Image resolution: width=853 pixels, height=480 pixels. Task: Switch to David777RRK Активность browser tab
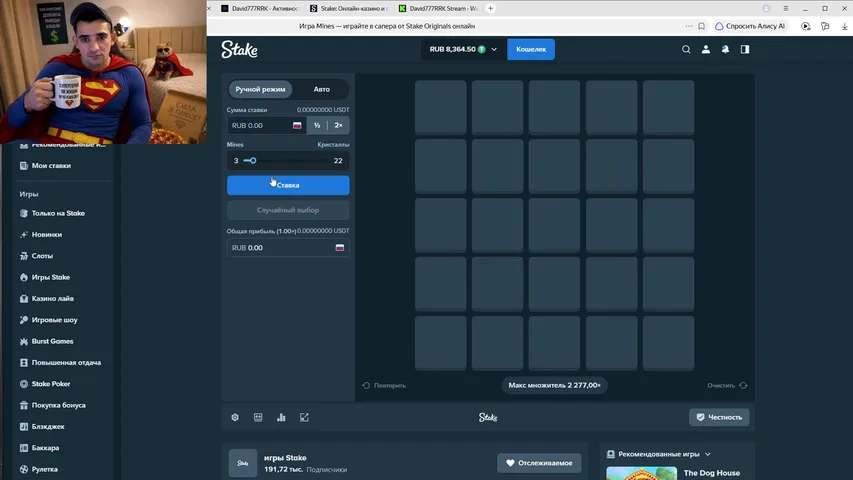260,9
